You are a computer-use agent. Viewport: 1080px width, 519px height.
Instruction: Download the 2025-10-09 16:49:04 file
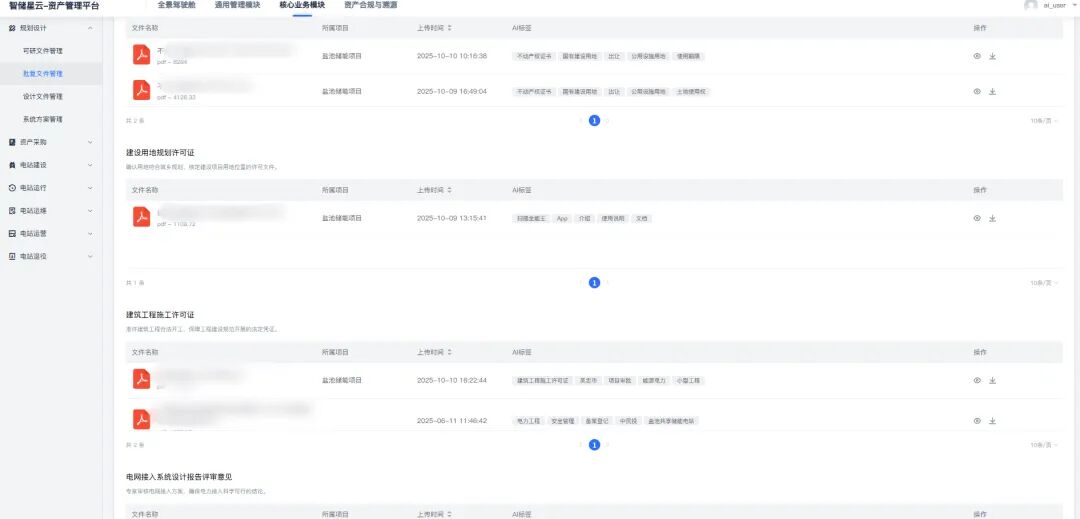993,91
